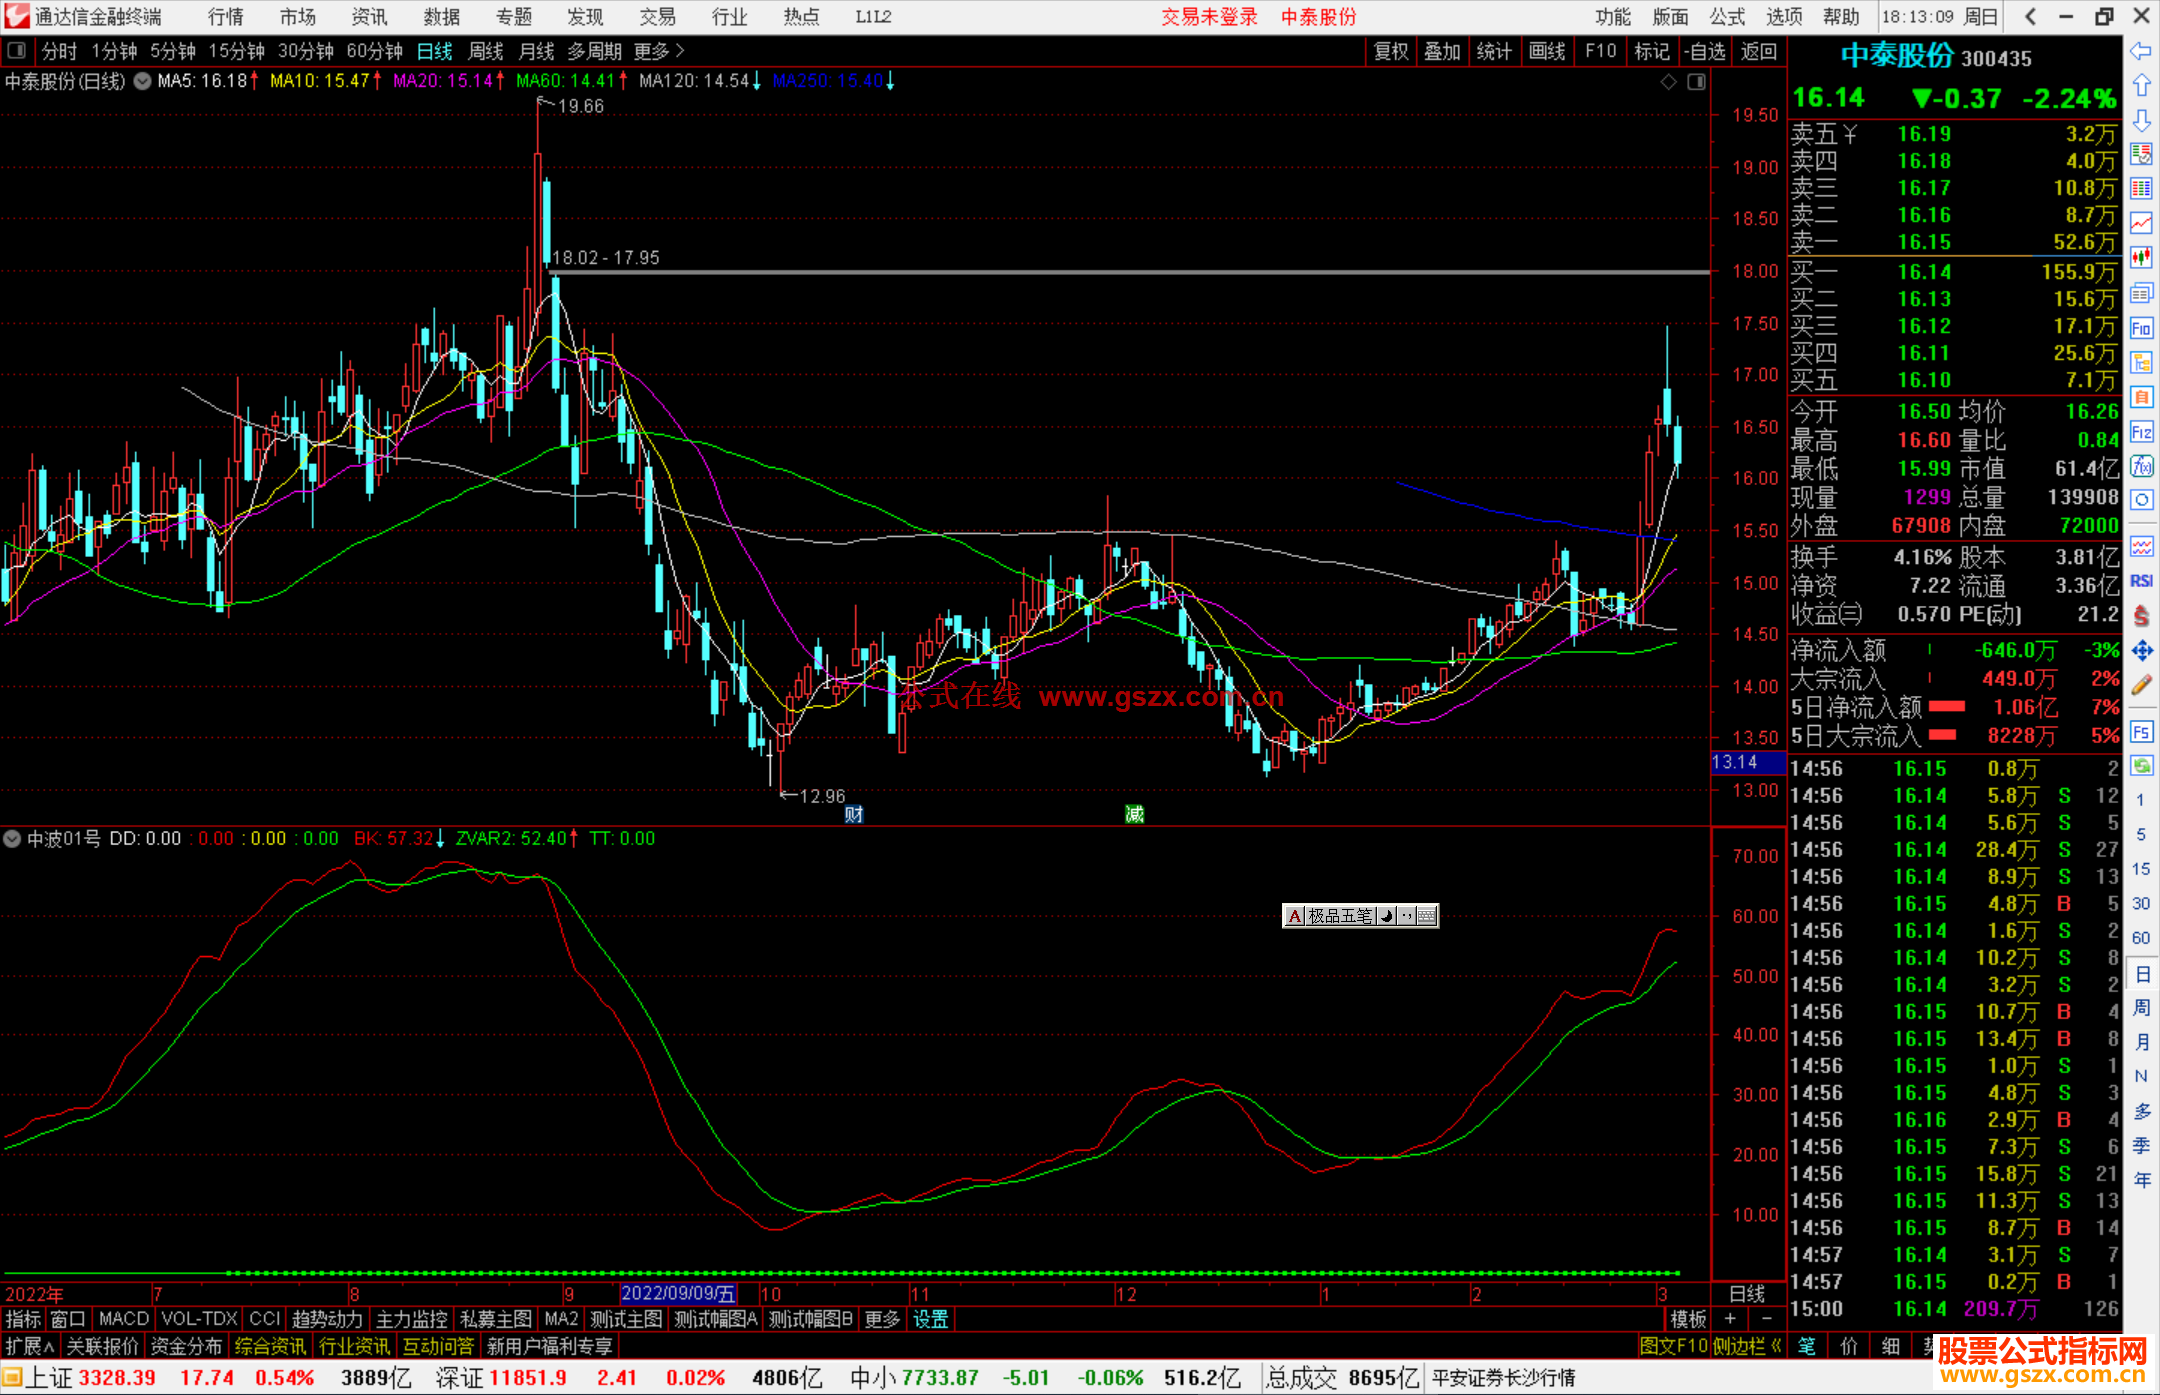Click the RSI indicator sidebar icon
This screenshot has width=2160, height=1395.
click(2141, 581)
